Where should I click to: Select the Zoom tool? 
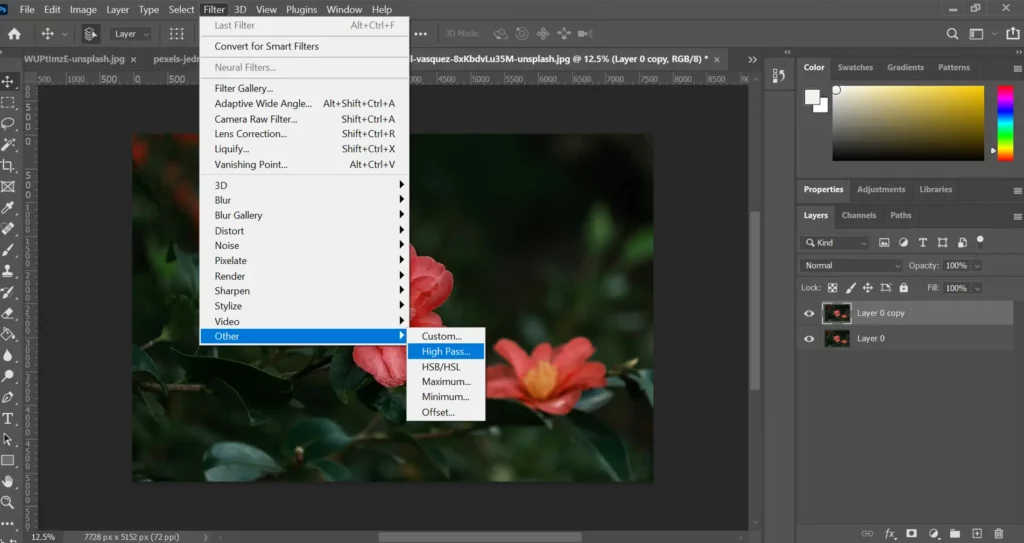(x=8, y=502)
